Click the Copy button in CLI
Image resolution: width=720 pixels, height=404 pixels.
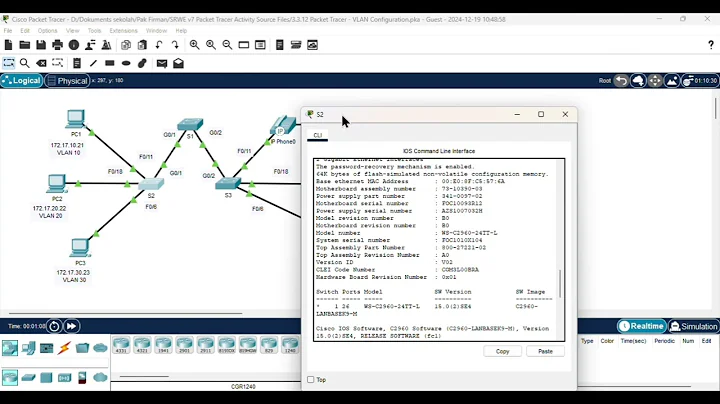click(502, 351)
